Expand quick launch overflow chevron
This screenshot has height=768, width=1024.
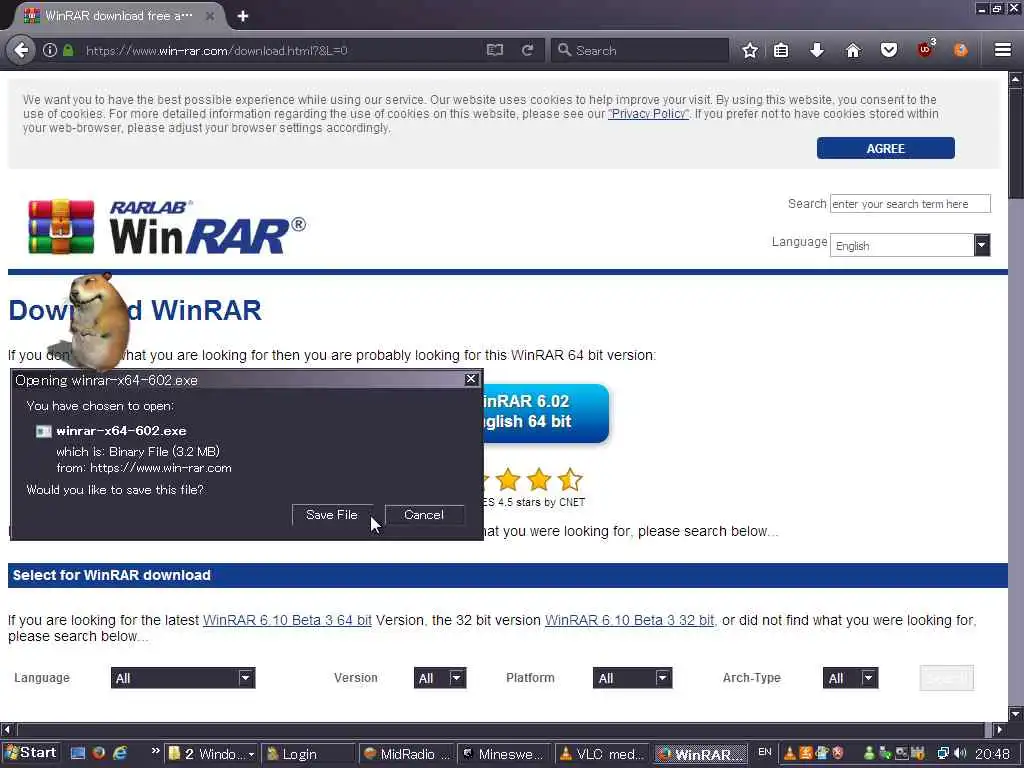155,751
